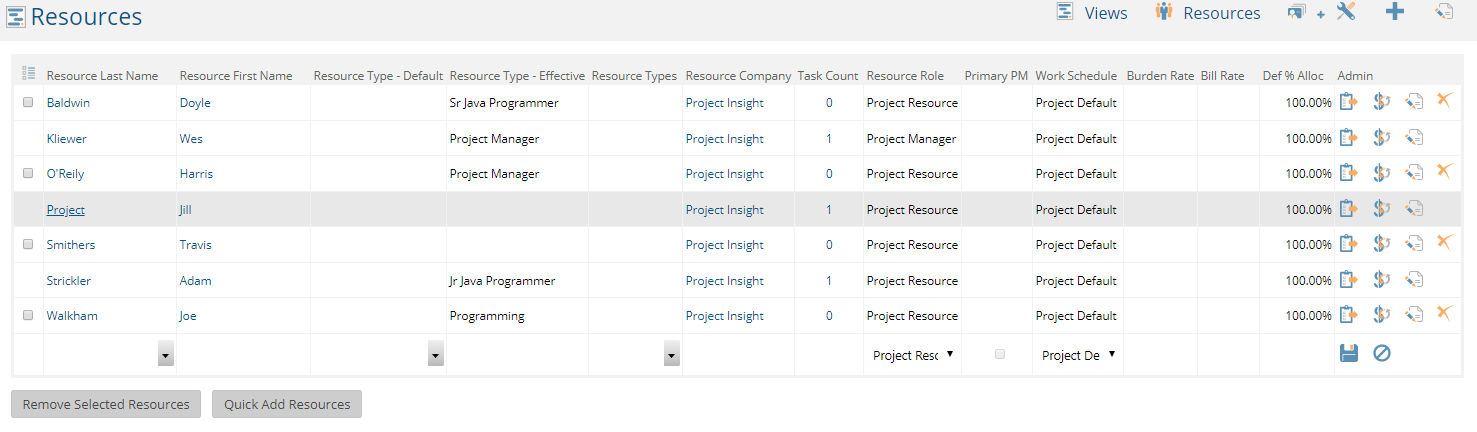Tick the checkbox beside Walkham
This screenshot has height=432, width=1477.
(x=28, y=315)
